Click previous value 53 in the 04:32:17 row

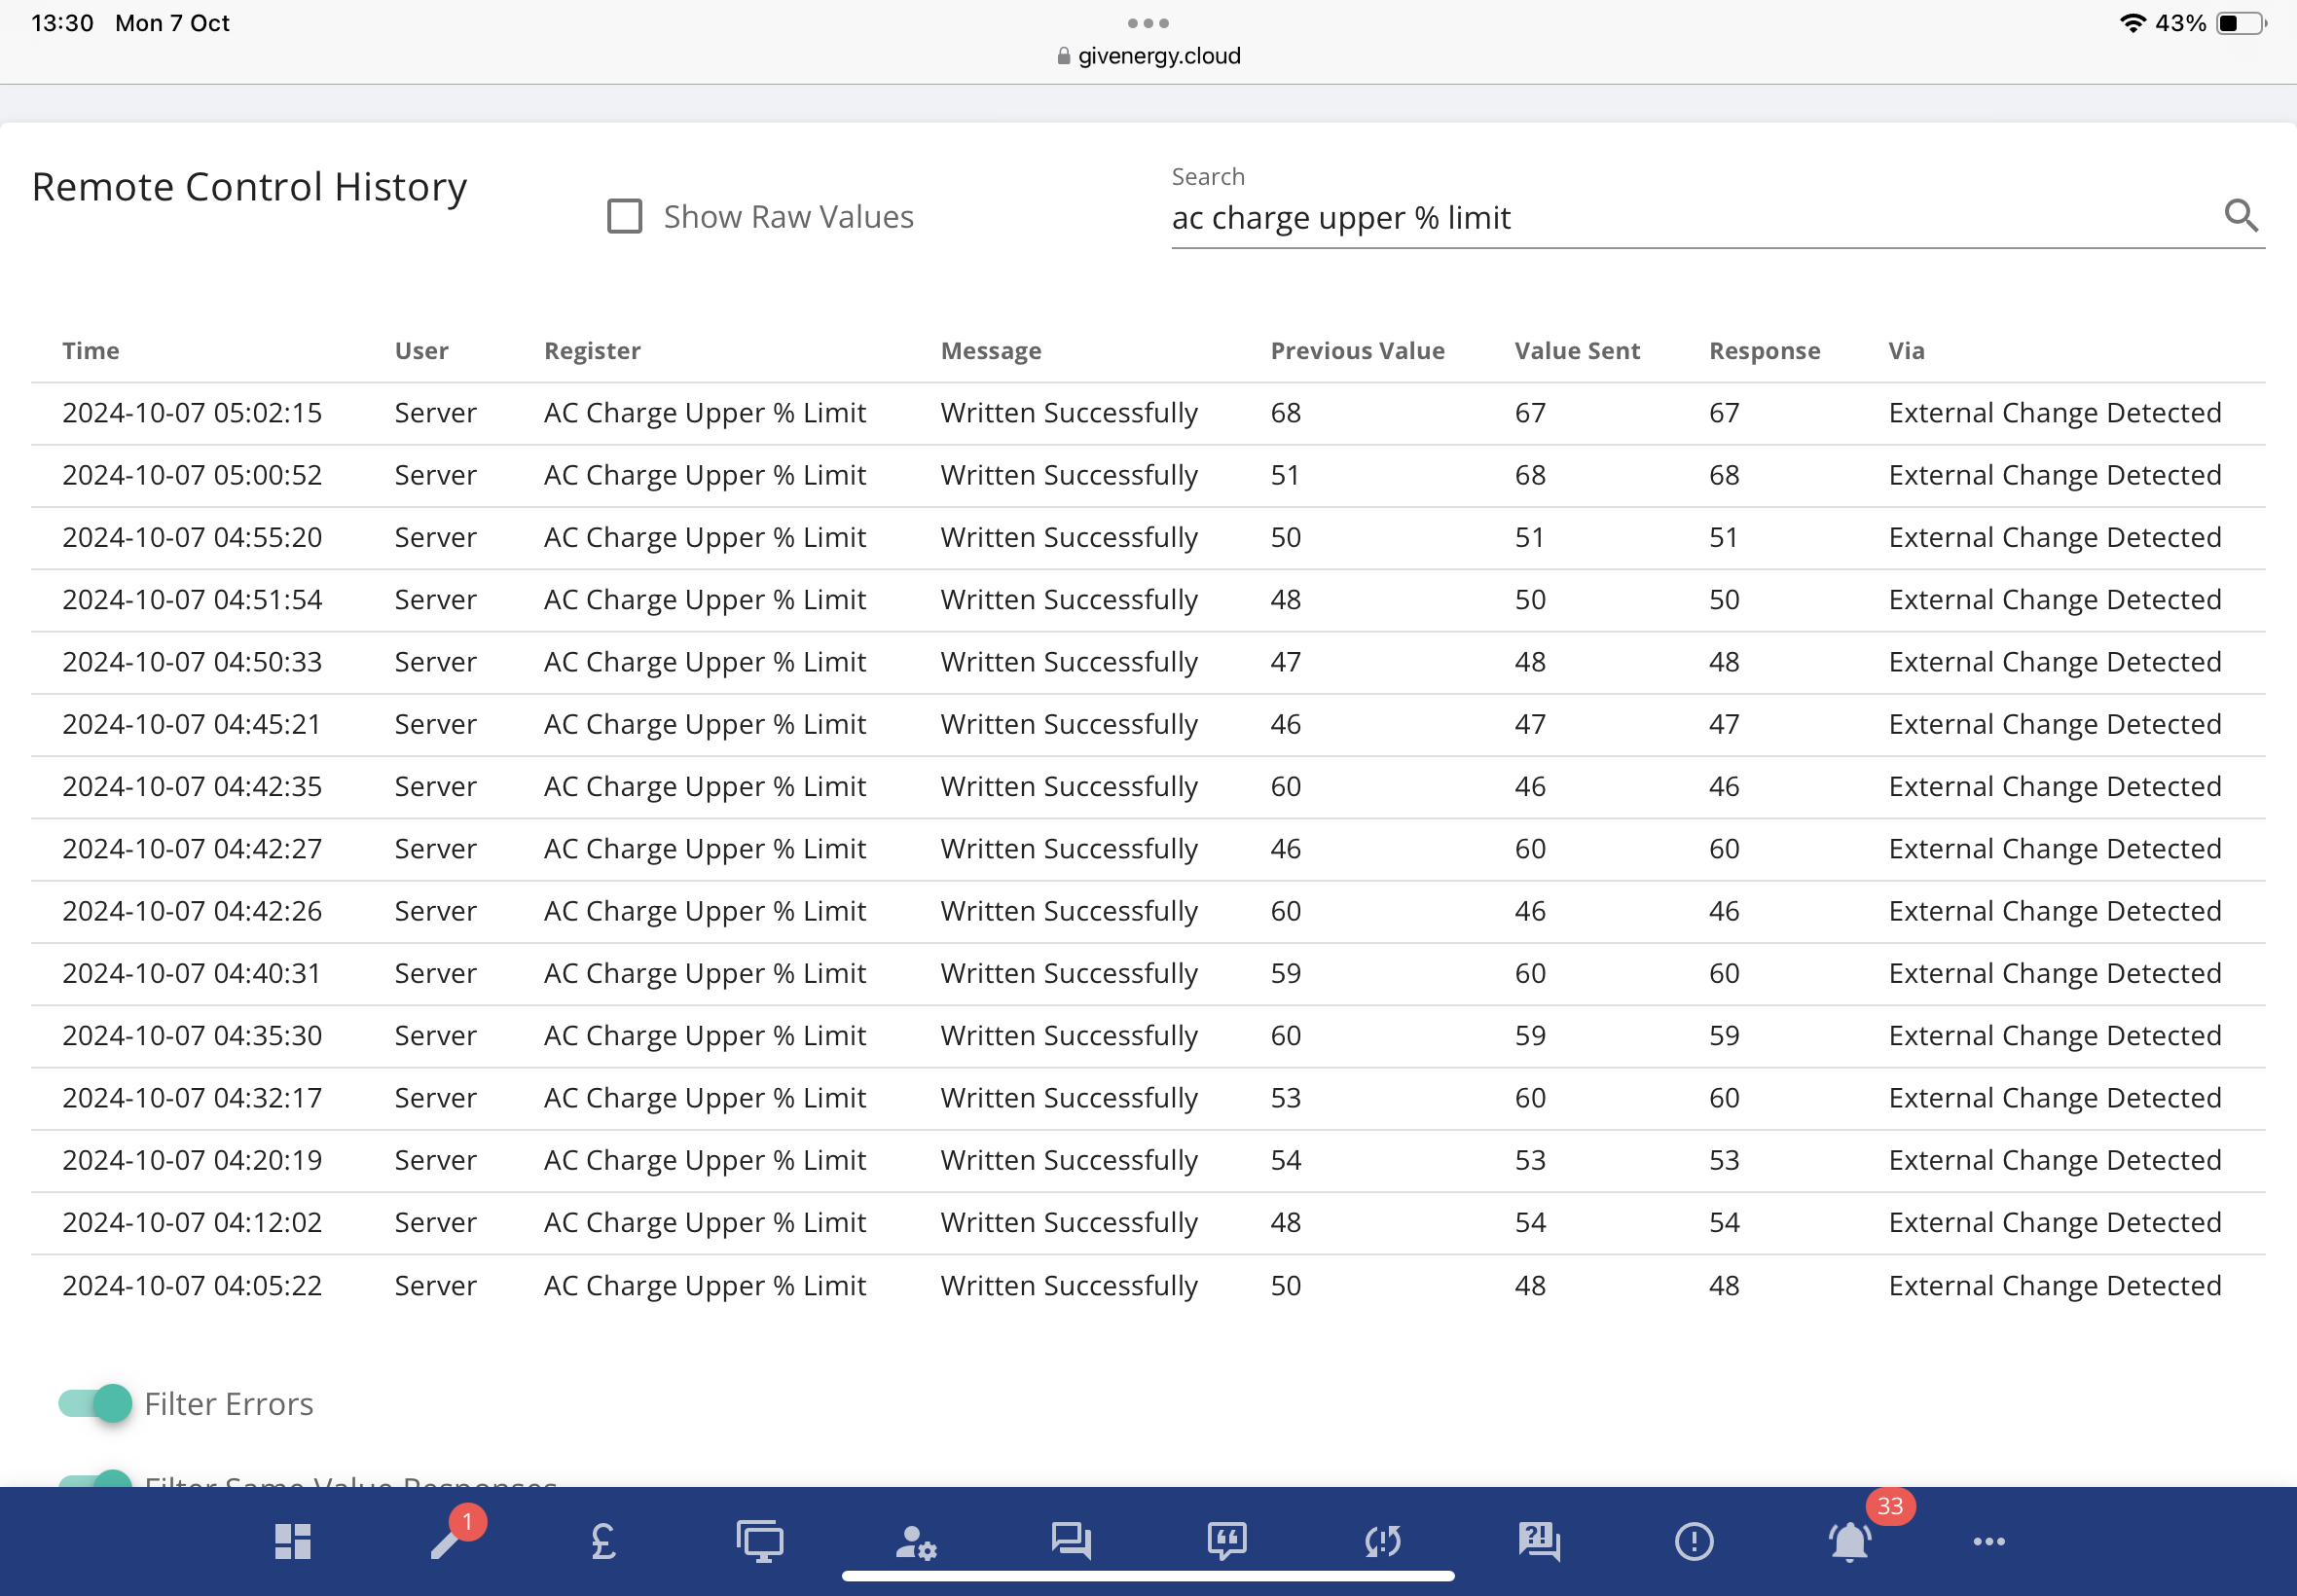pos(1286,1098)
